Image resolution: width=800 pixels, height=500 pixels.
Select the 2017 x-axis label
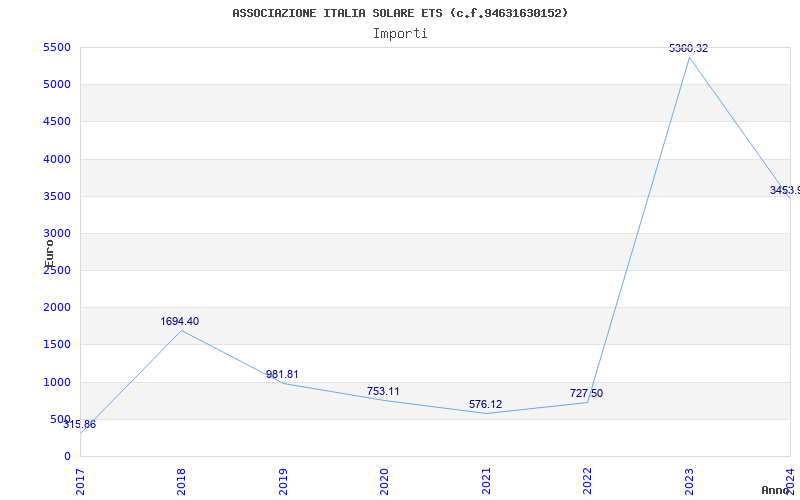(x=80, y=481)
